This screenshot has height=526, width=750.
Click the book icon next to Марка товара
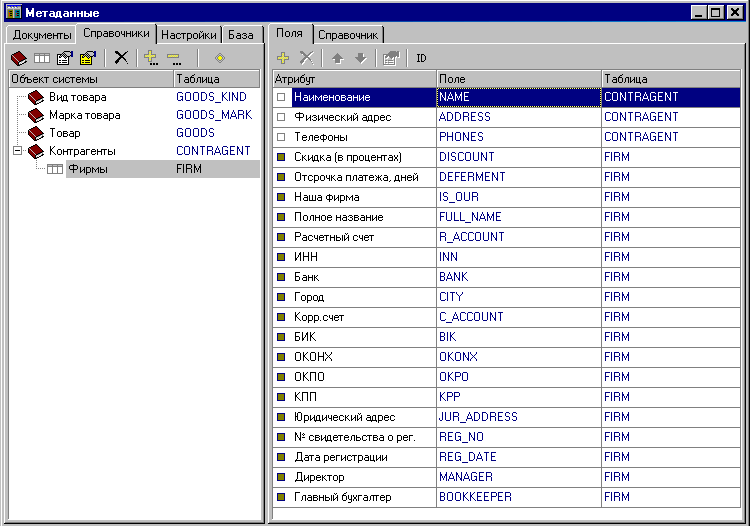point(35,115)
